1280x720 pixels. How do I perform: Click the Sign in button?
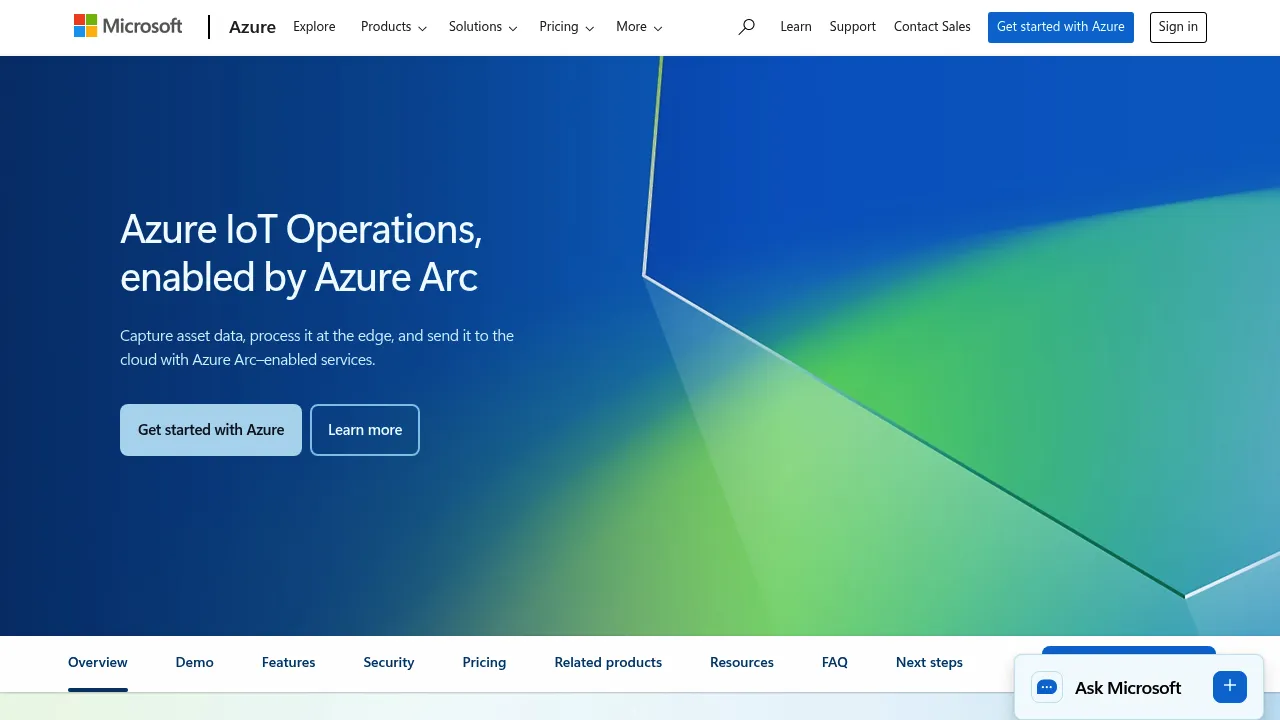(x=1178, y=27)
